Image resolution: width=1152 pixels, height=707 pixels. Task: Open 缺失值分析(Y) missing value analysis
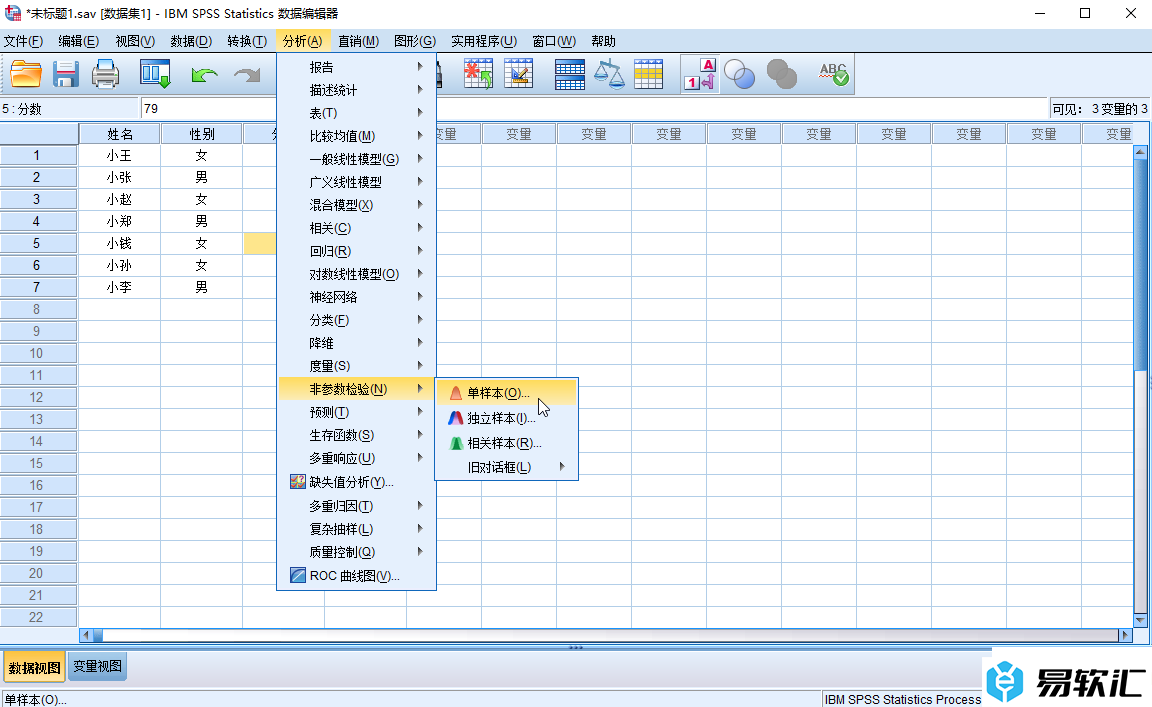click(356, 482)
